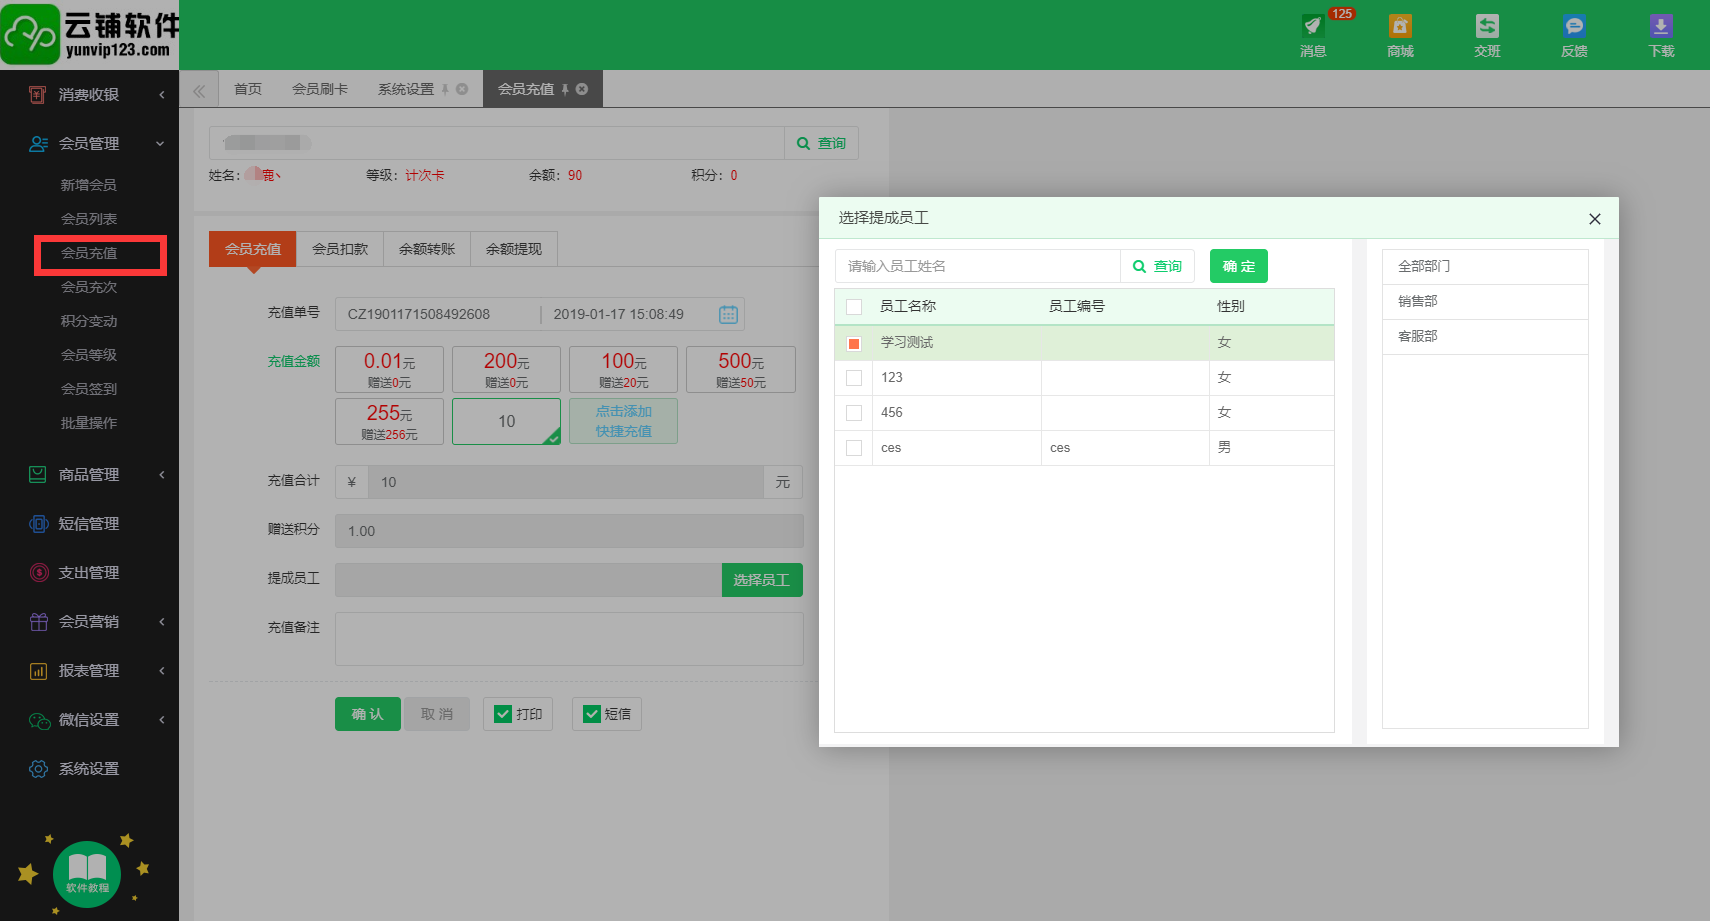Uncheck the 学习测试 employee checkbox
Image resolution: width=1710 pixels, height=921 pixels.
pos(854,343)
